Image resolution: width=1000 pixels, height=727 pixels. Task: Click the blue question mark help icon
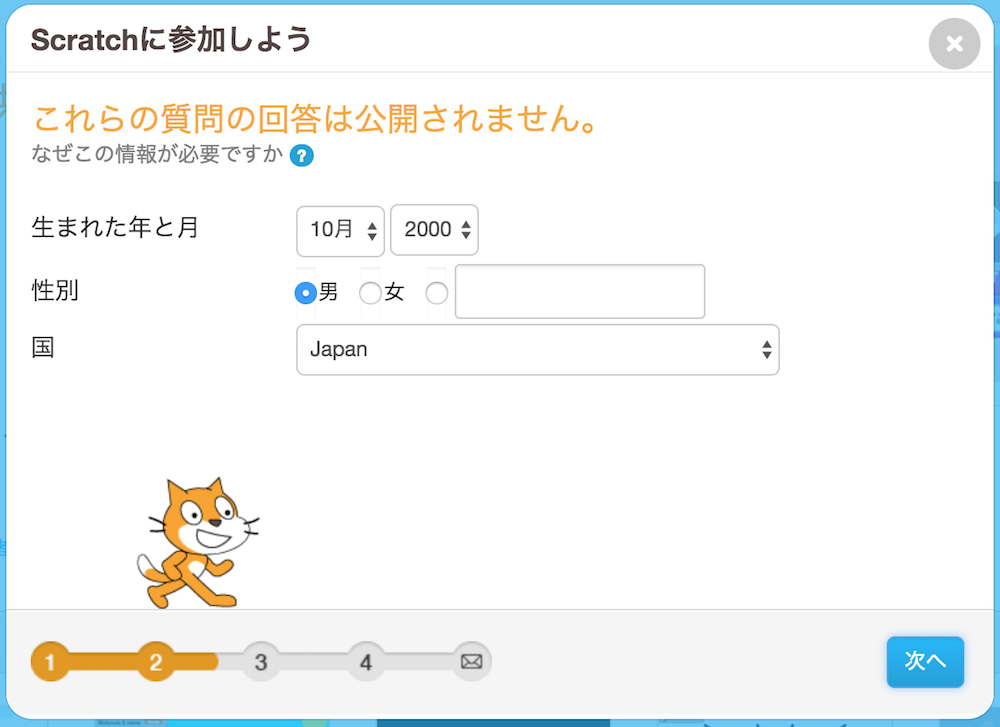click(x=301, y=156)
